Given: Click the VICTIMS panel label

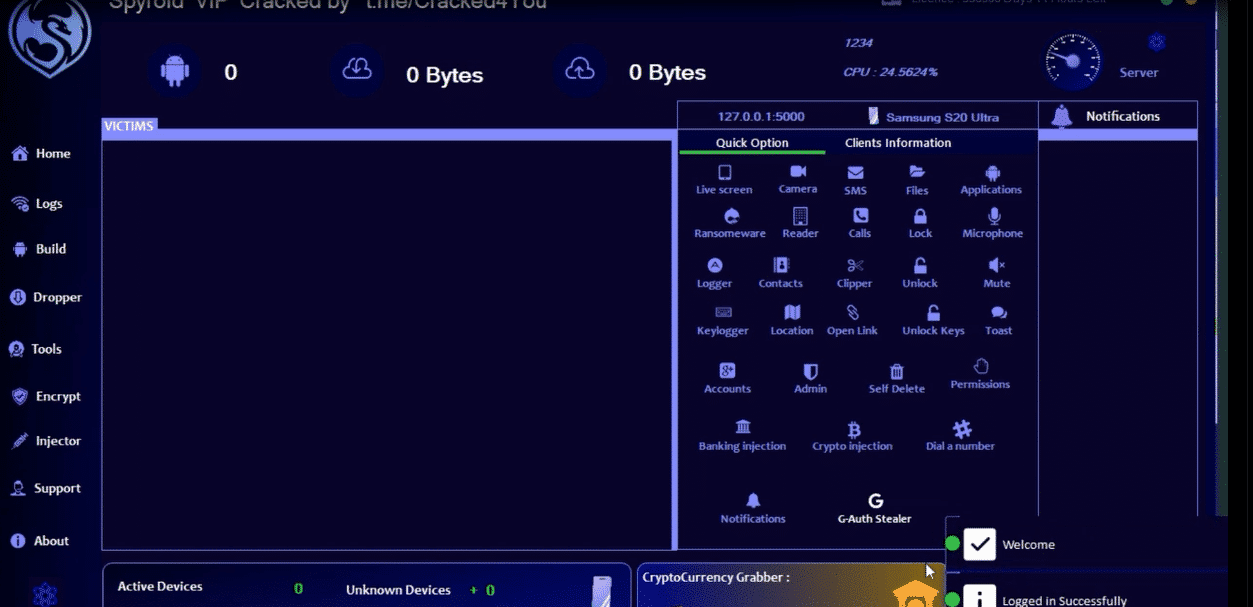Looking at the screenshot, I should (x=129, y=126).
